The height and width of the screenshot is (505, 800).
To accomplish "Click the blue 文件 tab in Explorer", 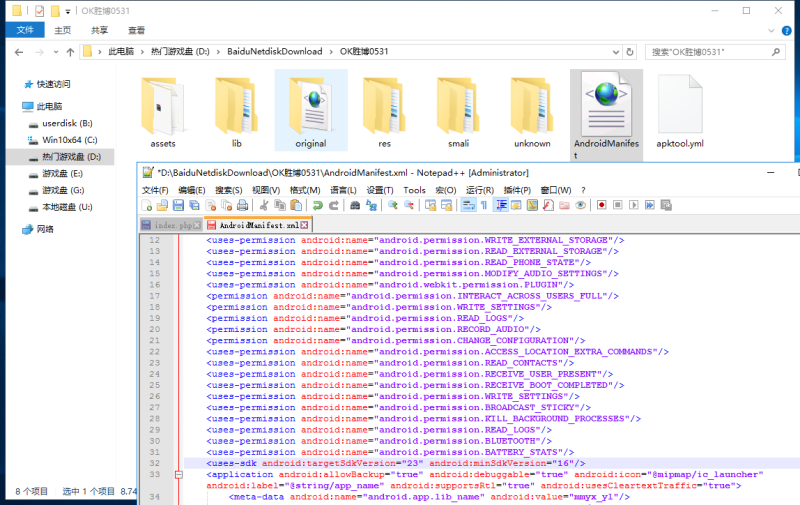I will [25, 30].
